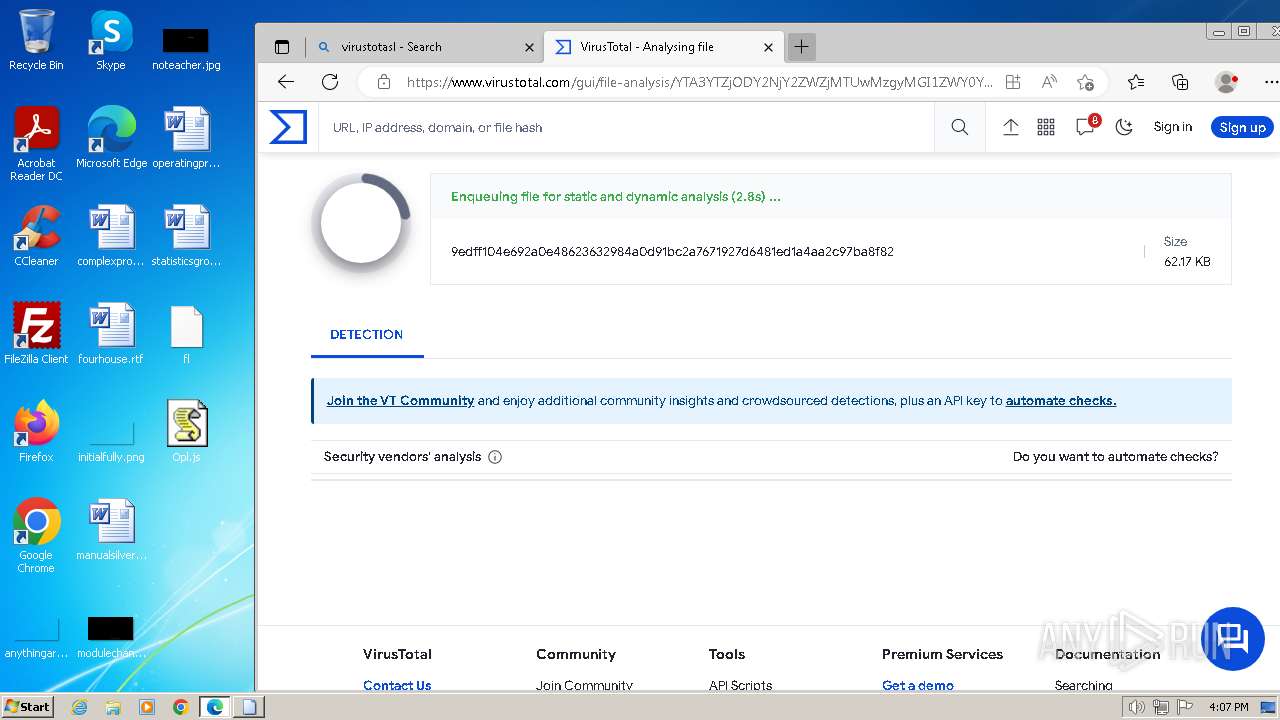Switch to the virustotasl - Search tab
The height and width of the screenshot is (720, 1280).
(425, 47)
